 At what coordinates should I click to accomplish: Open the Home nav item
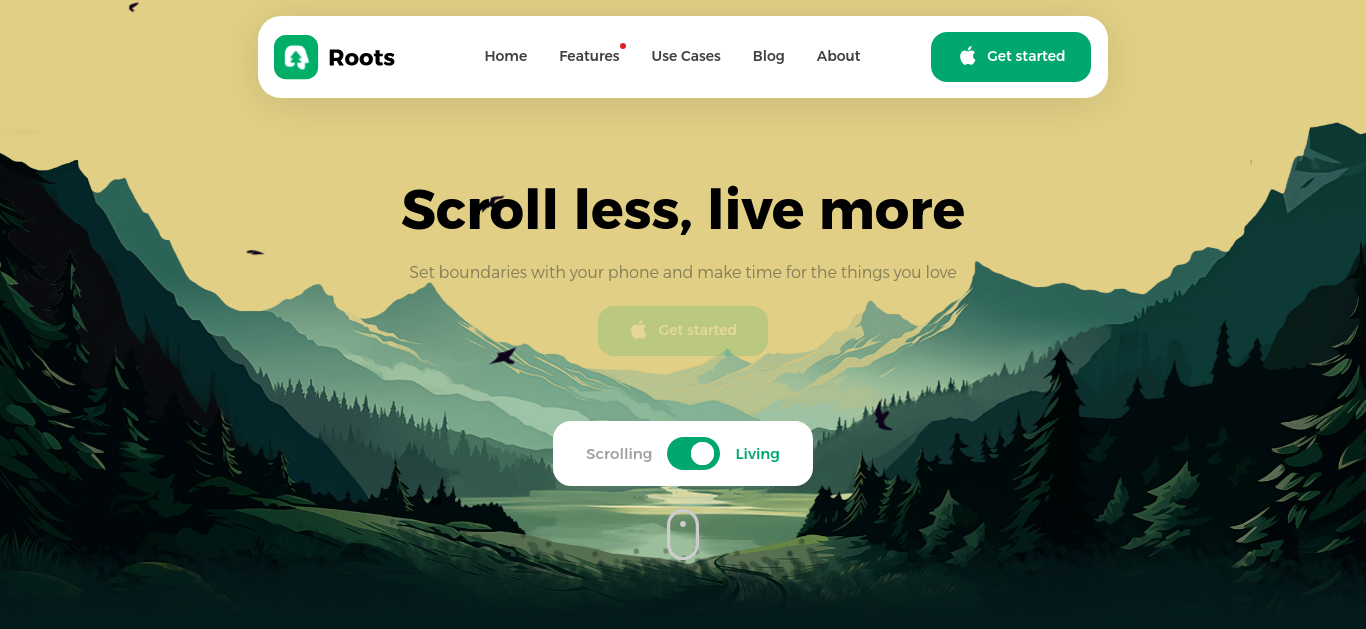[x=506, y=56]
